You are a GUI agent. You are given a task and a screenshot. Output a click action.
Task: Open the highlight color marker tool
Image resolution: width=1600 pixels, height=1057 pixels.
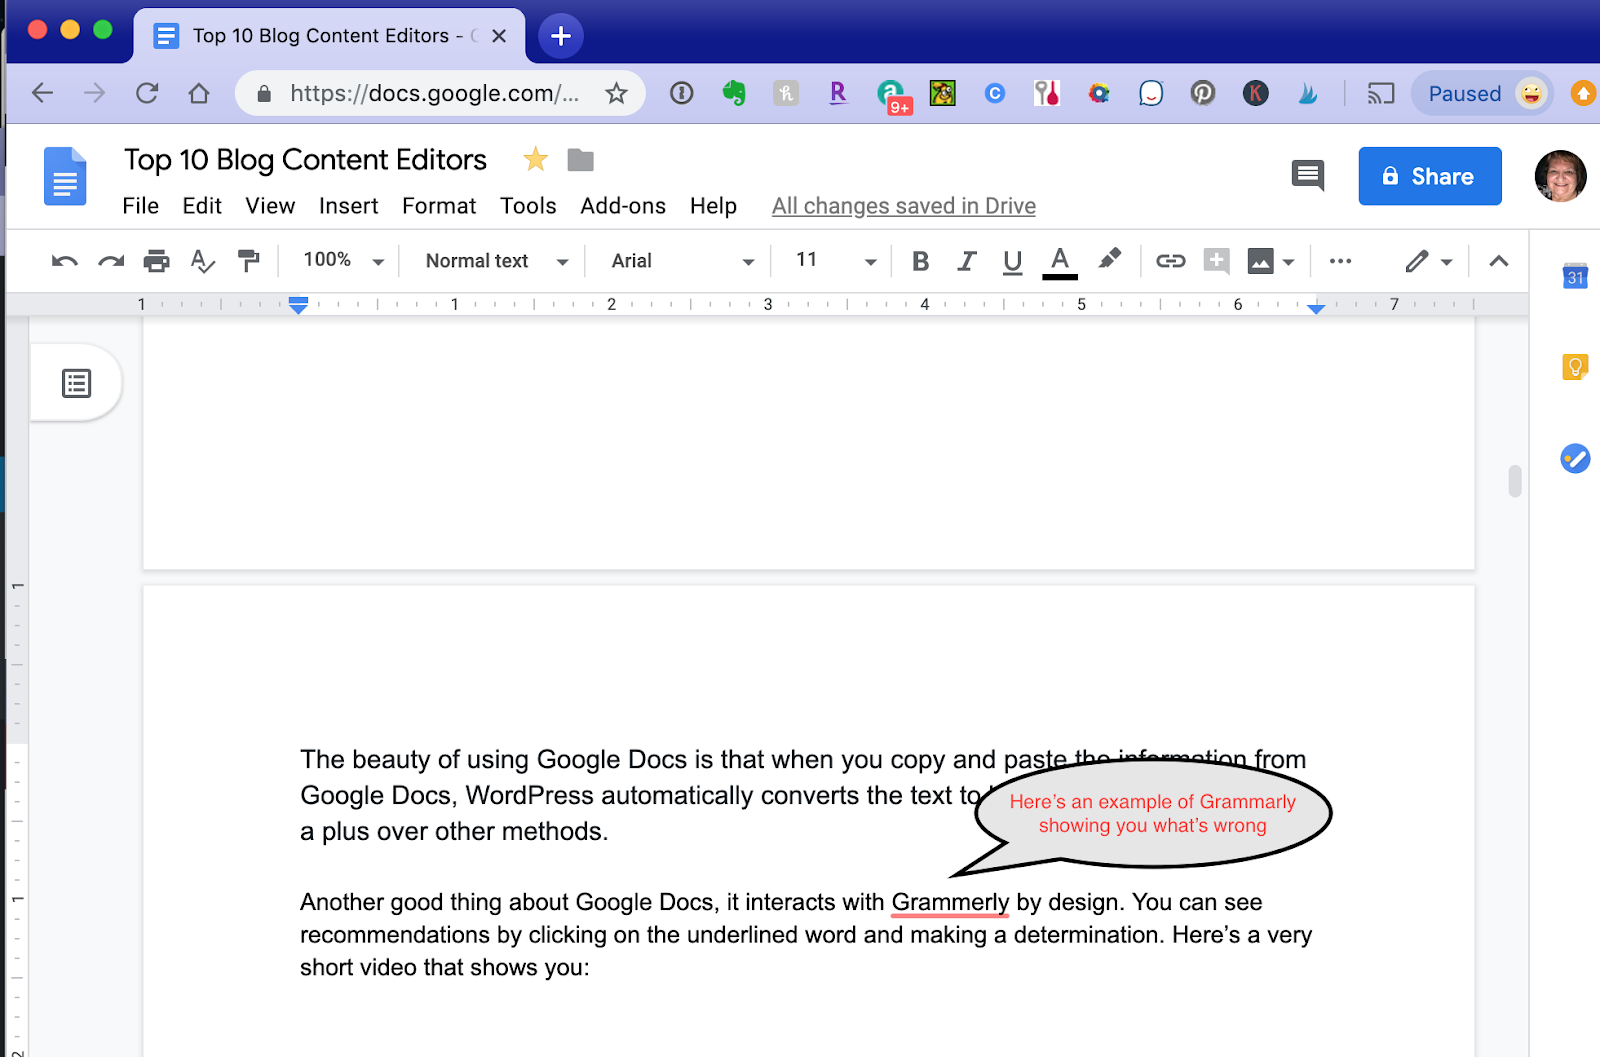coord(1109,260)
